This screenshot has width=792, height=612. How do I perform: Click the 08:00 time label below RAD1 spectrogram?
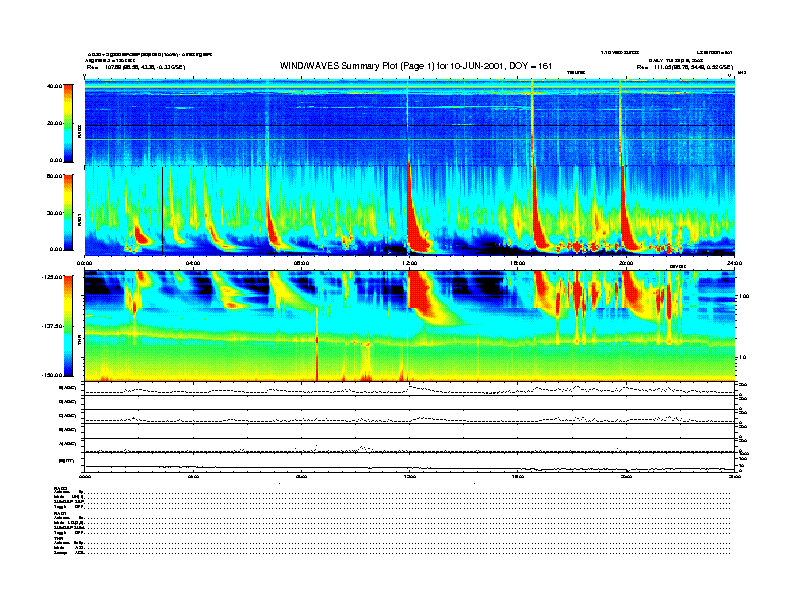(302, 263)
